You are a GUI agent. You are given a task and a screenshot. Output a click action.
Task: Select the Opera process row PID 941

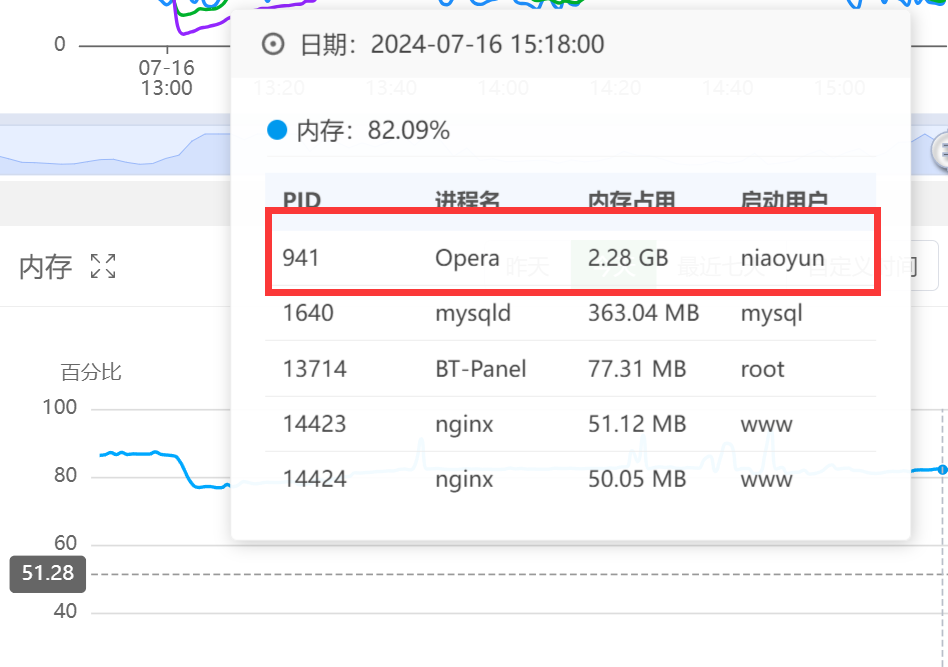tap(572, 258)
